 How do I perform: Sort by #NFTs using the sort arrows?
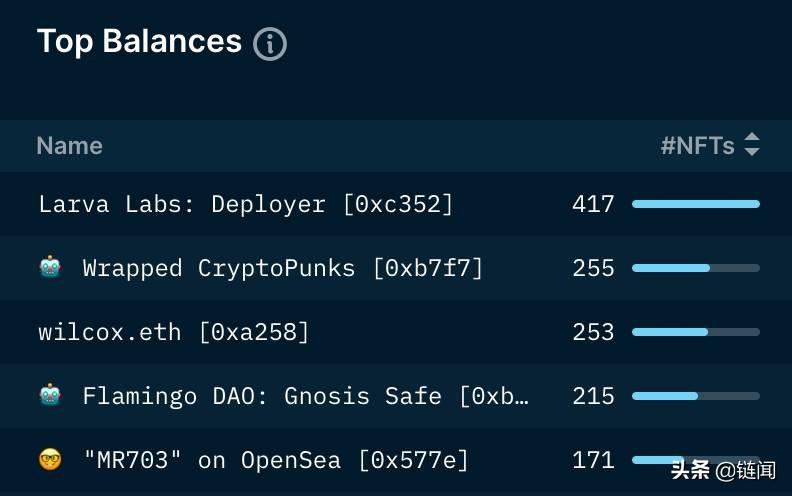(x=752, y=145)
